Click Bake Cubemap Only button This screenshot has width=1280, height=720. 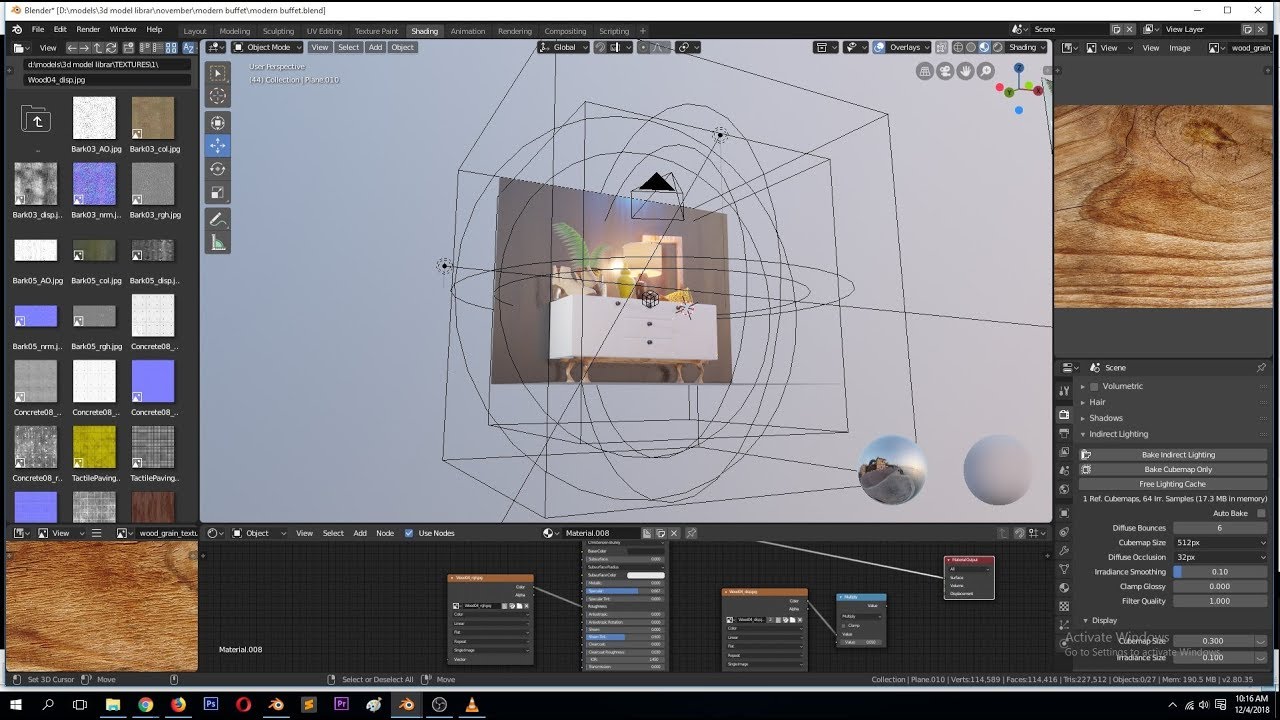click(1173, 469)
